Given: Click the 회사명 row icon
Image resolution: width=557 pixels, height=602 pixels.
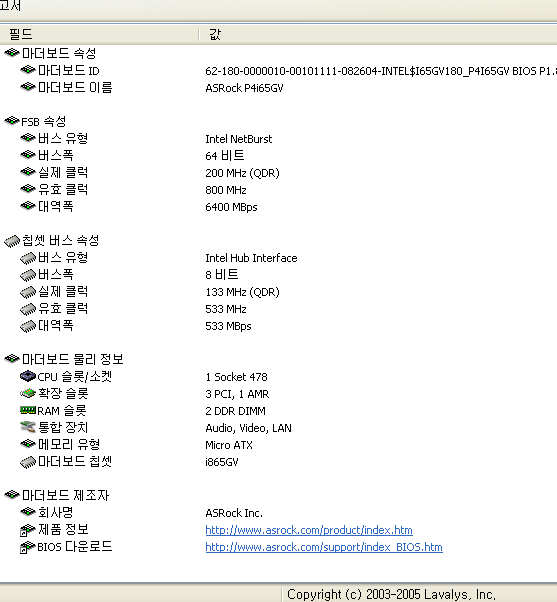Looking at the screenshot, I should click(x=28, y=512).
